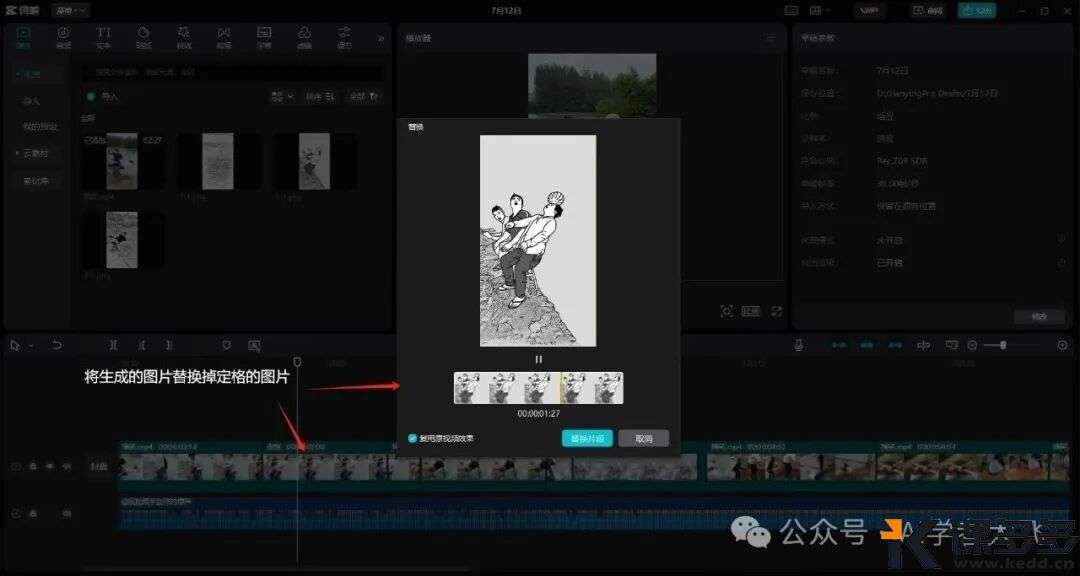Open the 全部 filter dropdown
Screen dimensions: 1080x576
click(363, 96)
